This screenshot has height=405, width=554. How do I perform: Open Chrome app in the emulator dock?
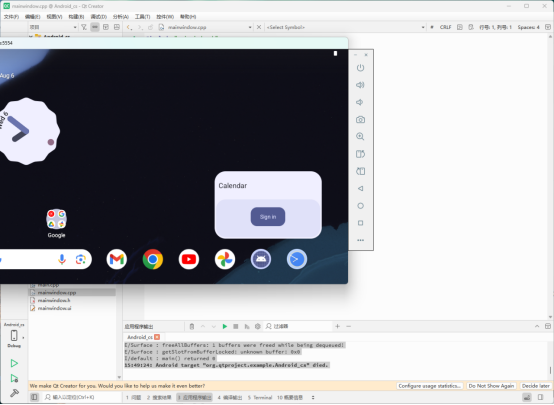pos(153,259)
